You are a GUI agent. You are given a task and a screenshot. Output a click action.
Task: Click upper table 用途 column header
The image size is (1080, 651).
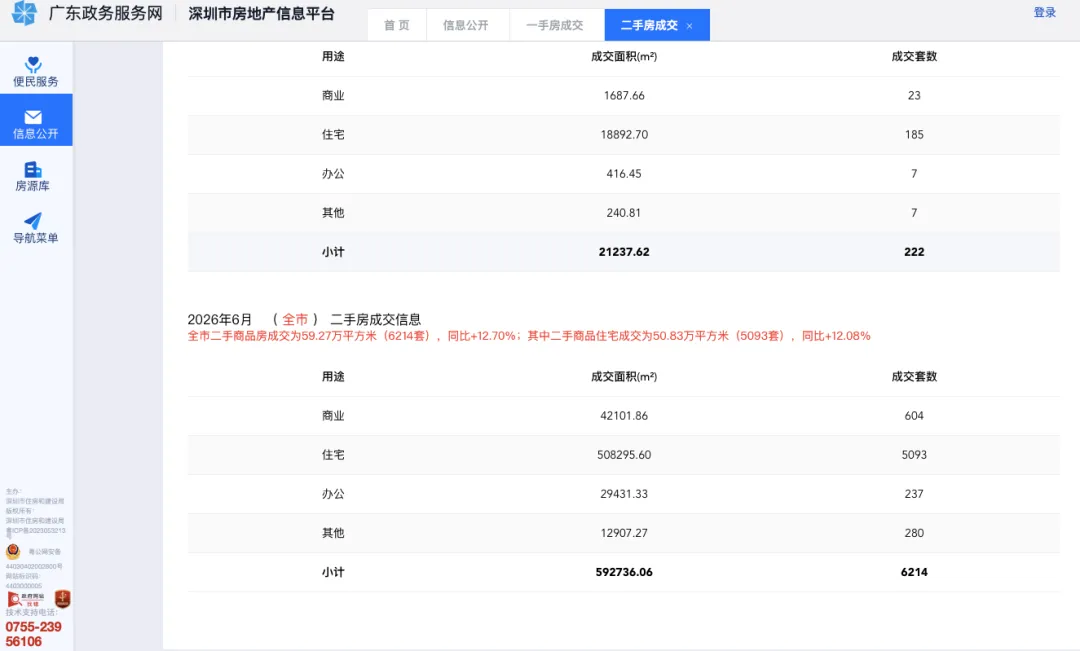point(333,56)
